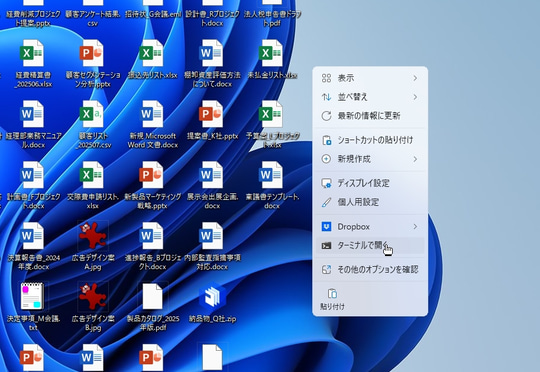The image size is (540, 372).
Task: Expand the 新規作成 submenu
Action: tap(370, 159)
